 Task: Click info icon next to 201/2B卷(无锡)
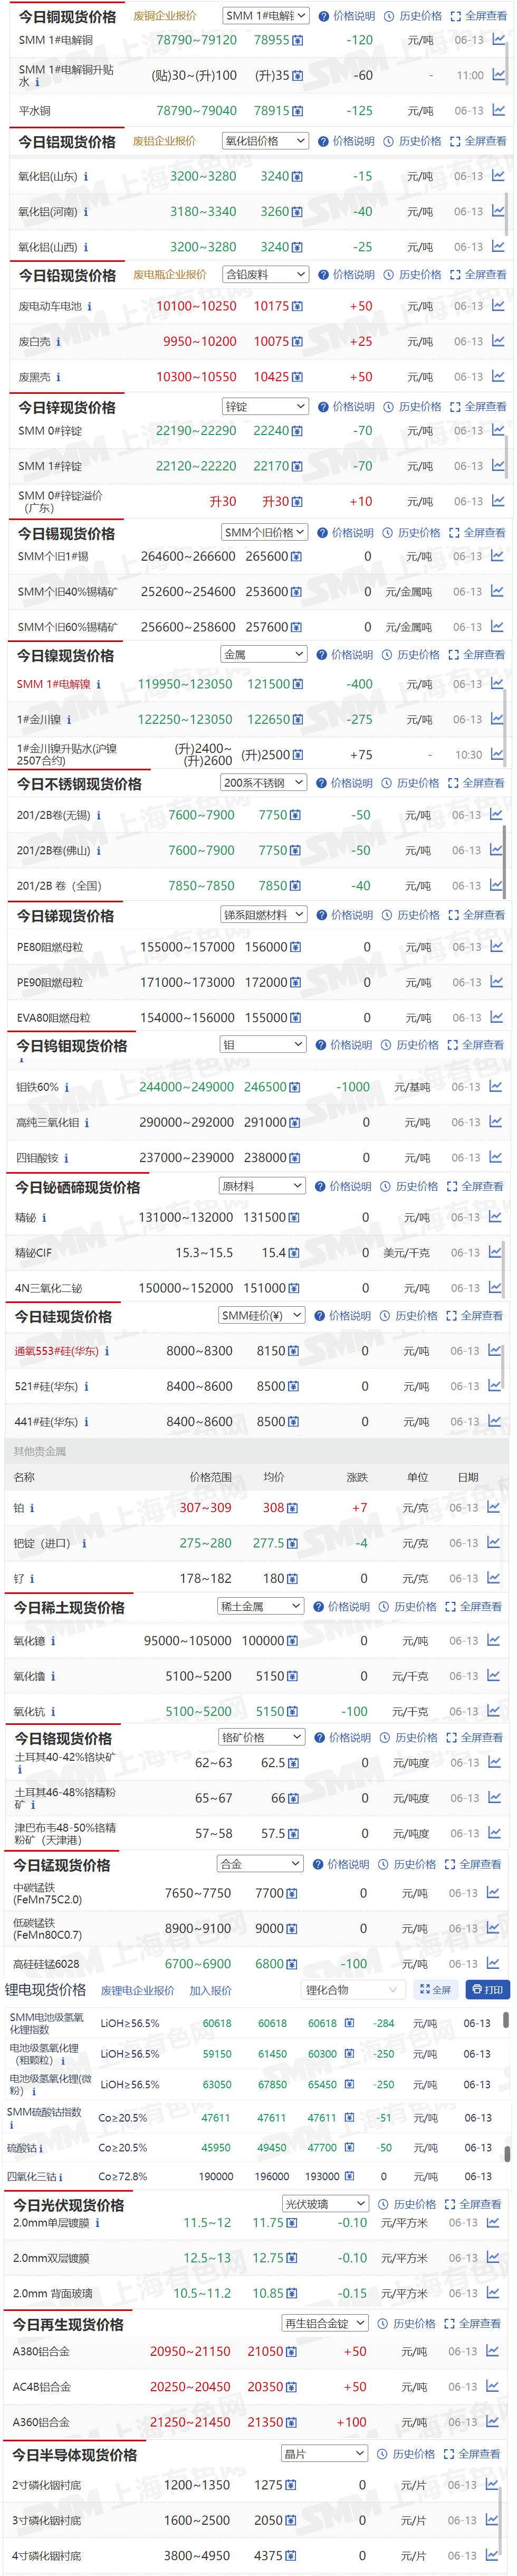point(98,816)
